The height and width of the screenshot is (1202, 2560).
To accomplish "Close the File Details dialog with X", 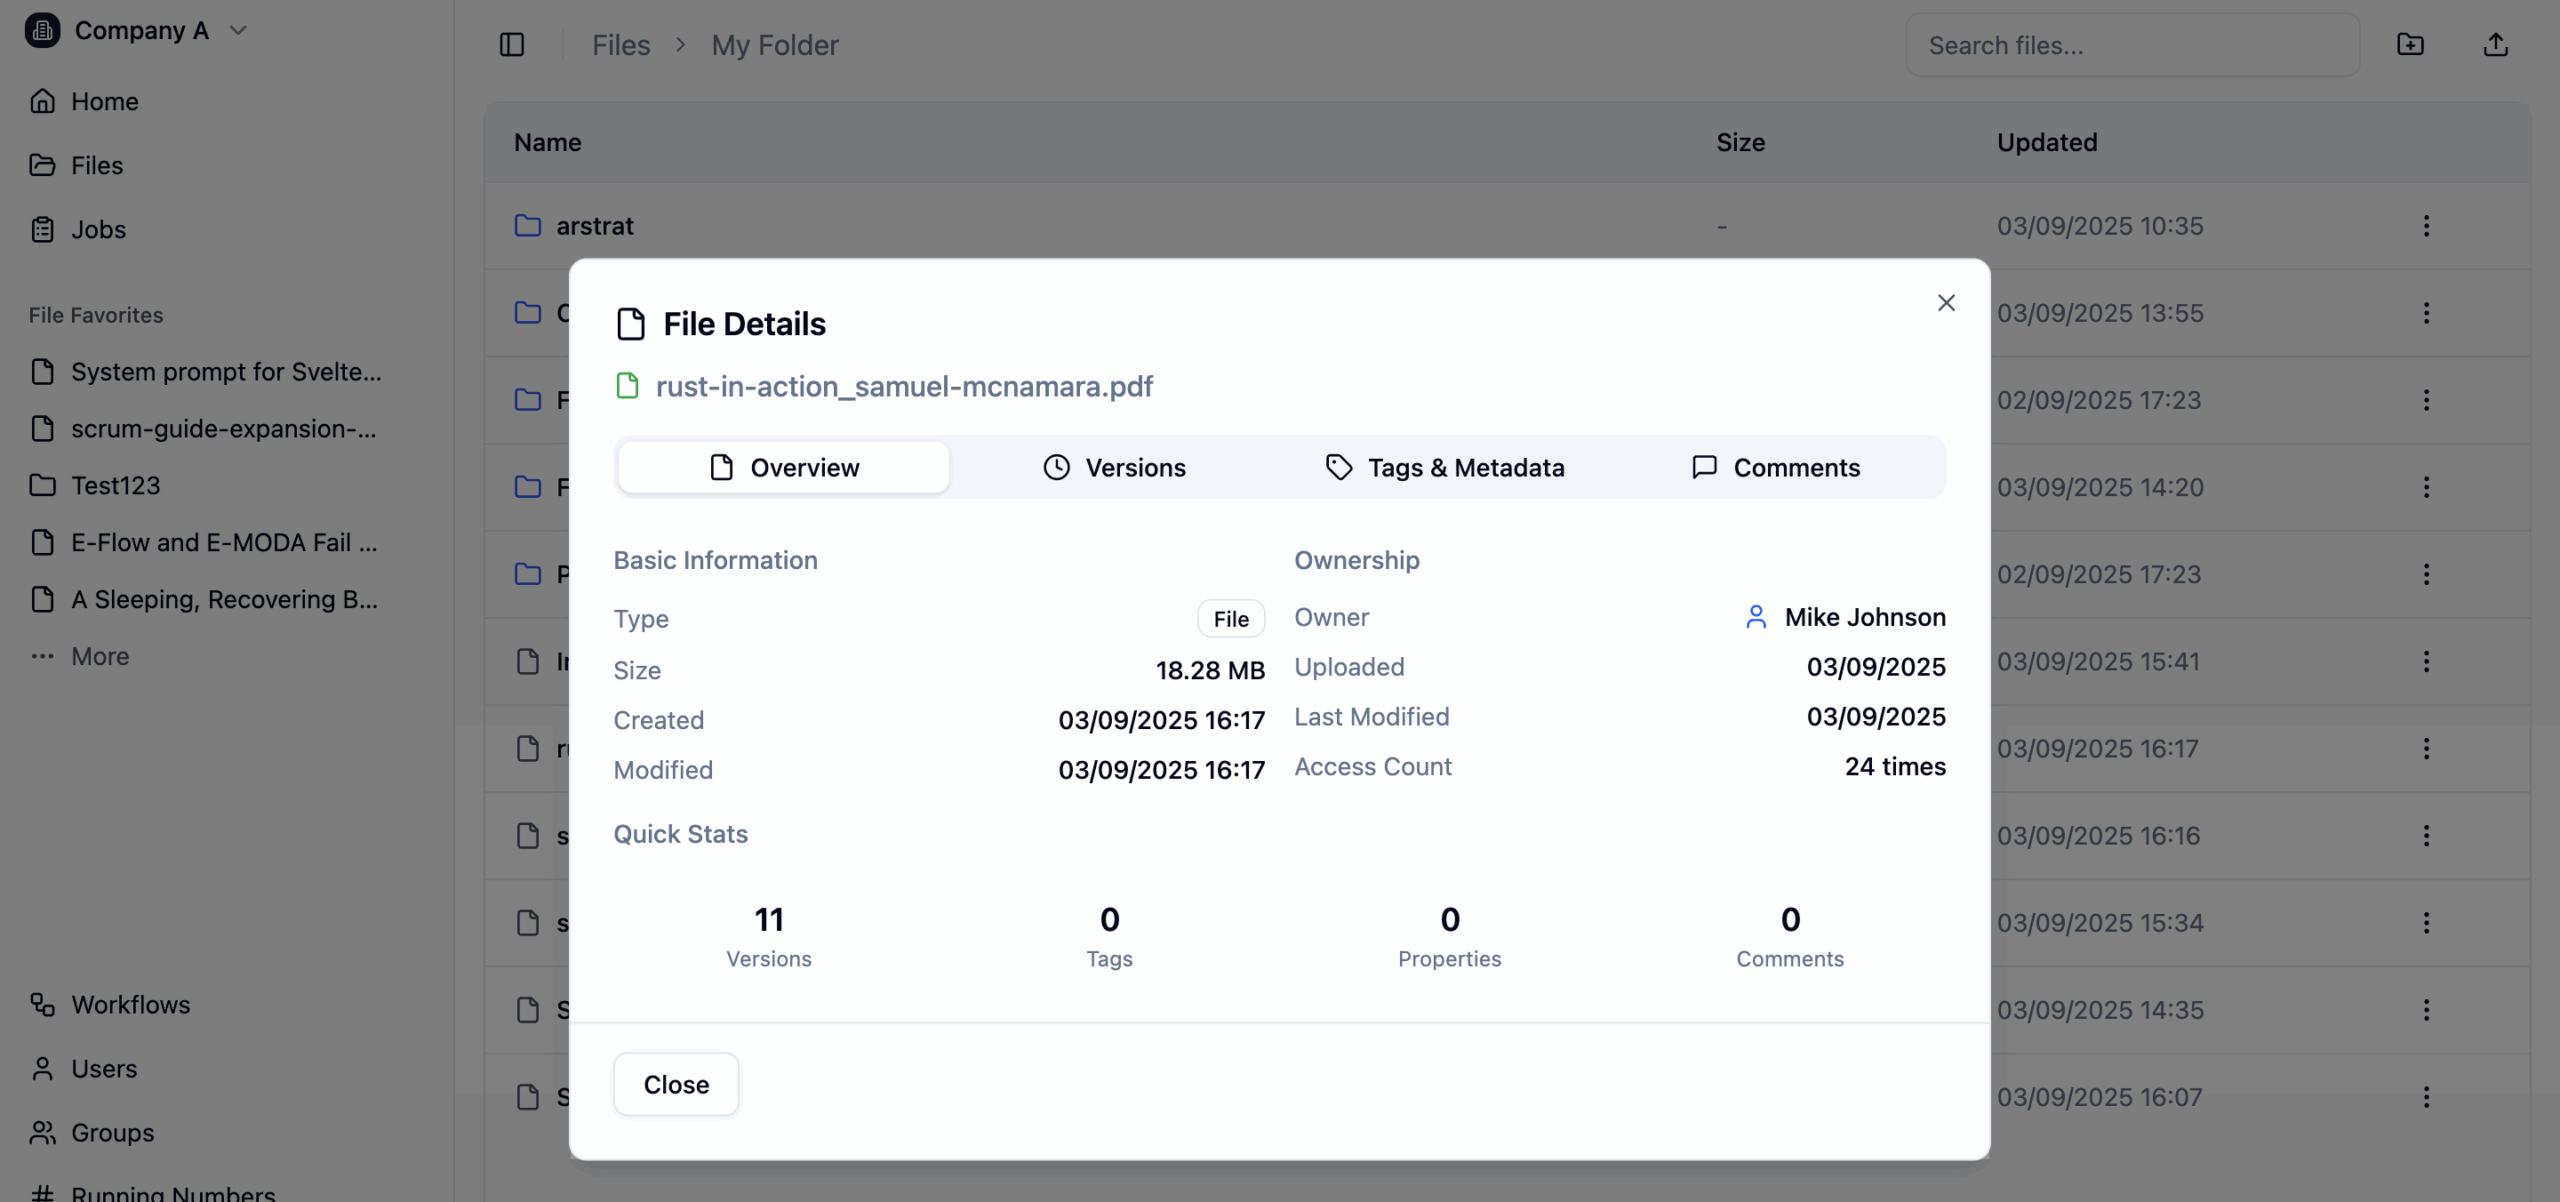I will click(x=1945, y=303).
